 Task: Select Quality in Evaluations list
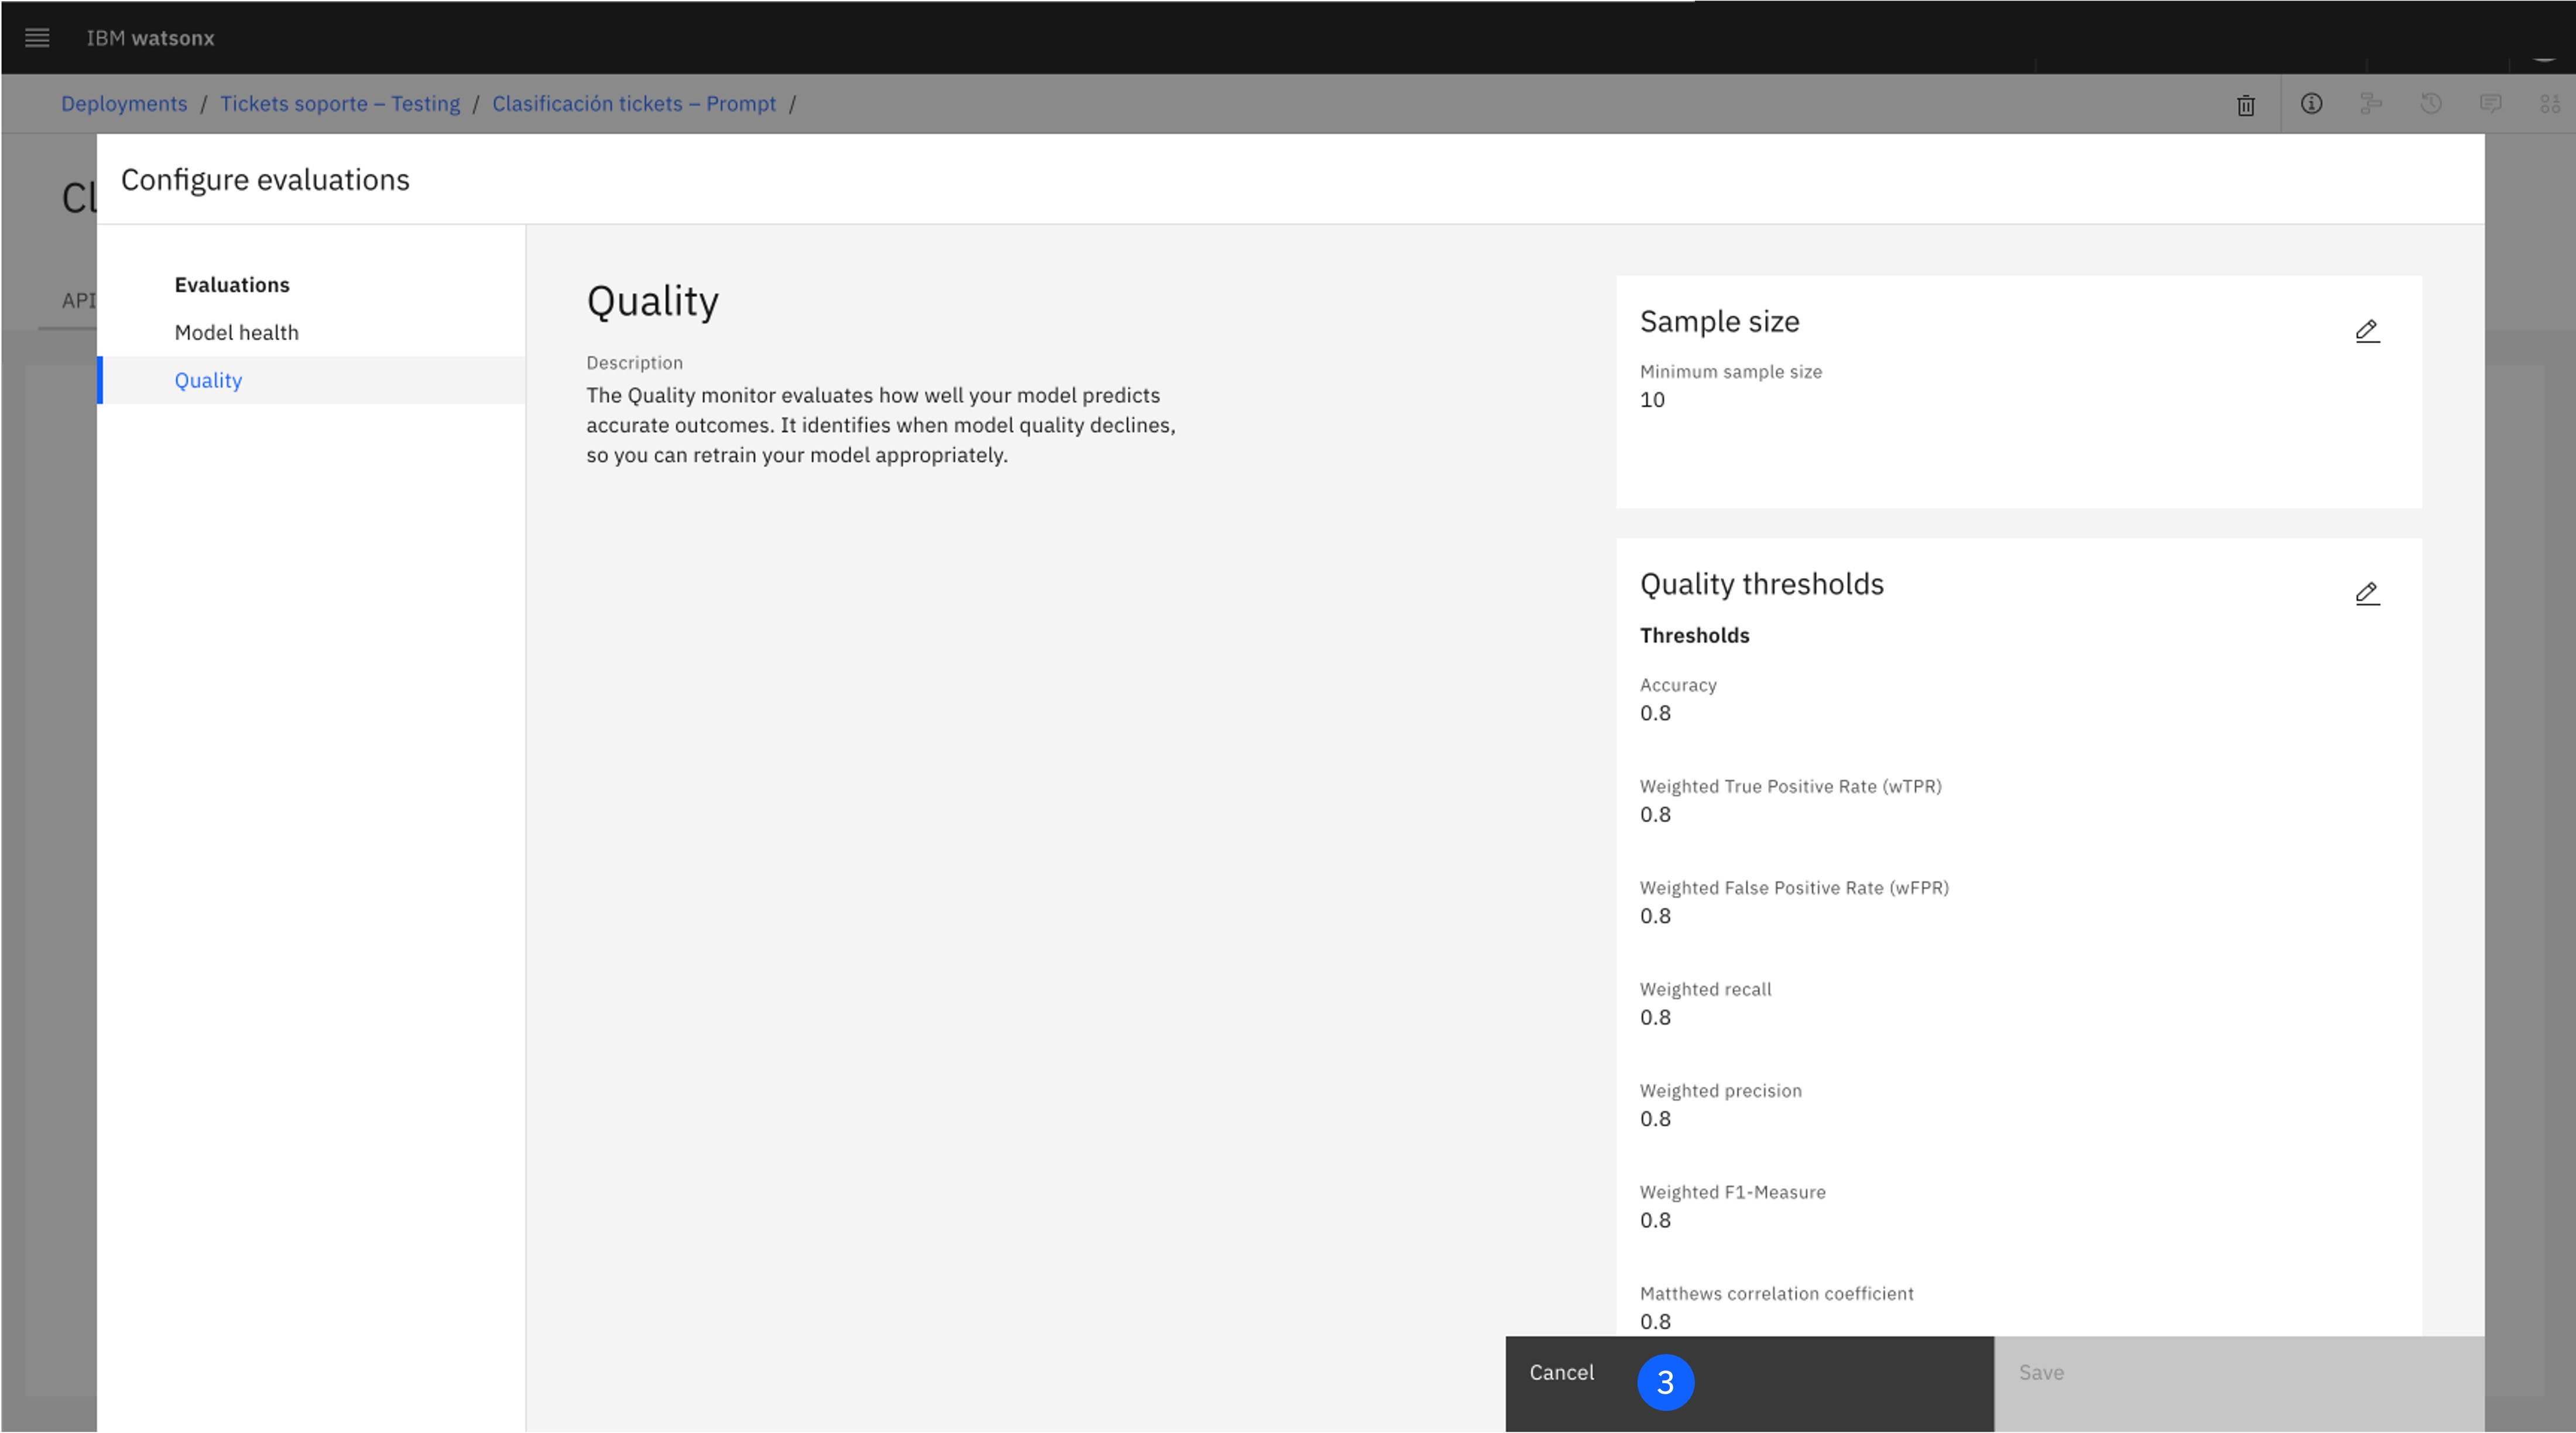coord(312,380)
